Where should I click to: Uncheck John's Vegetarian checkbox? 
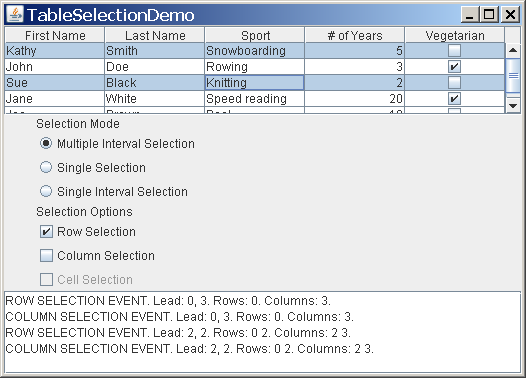coord(454,66)
